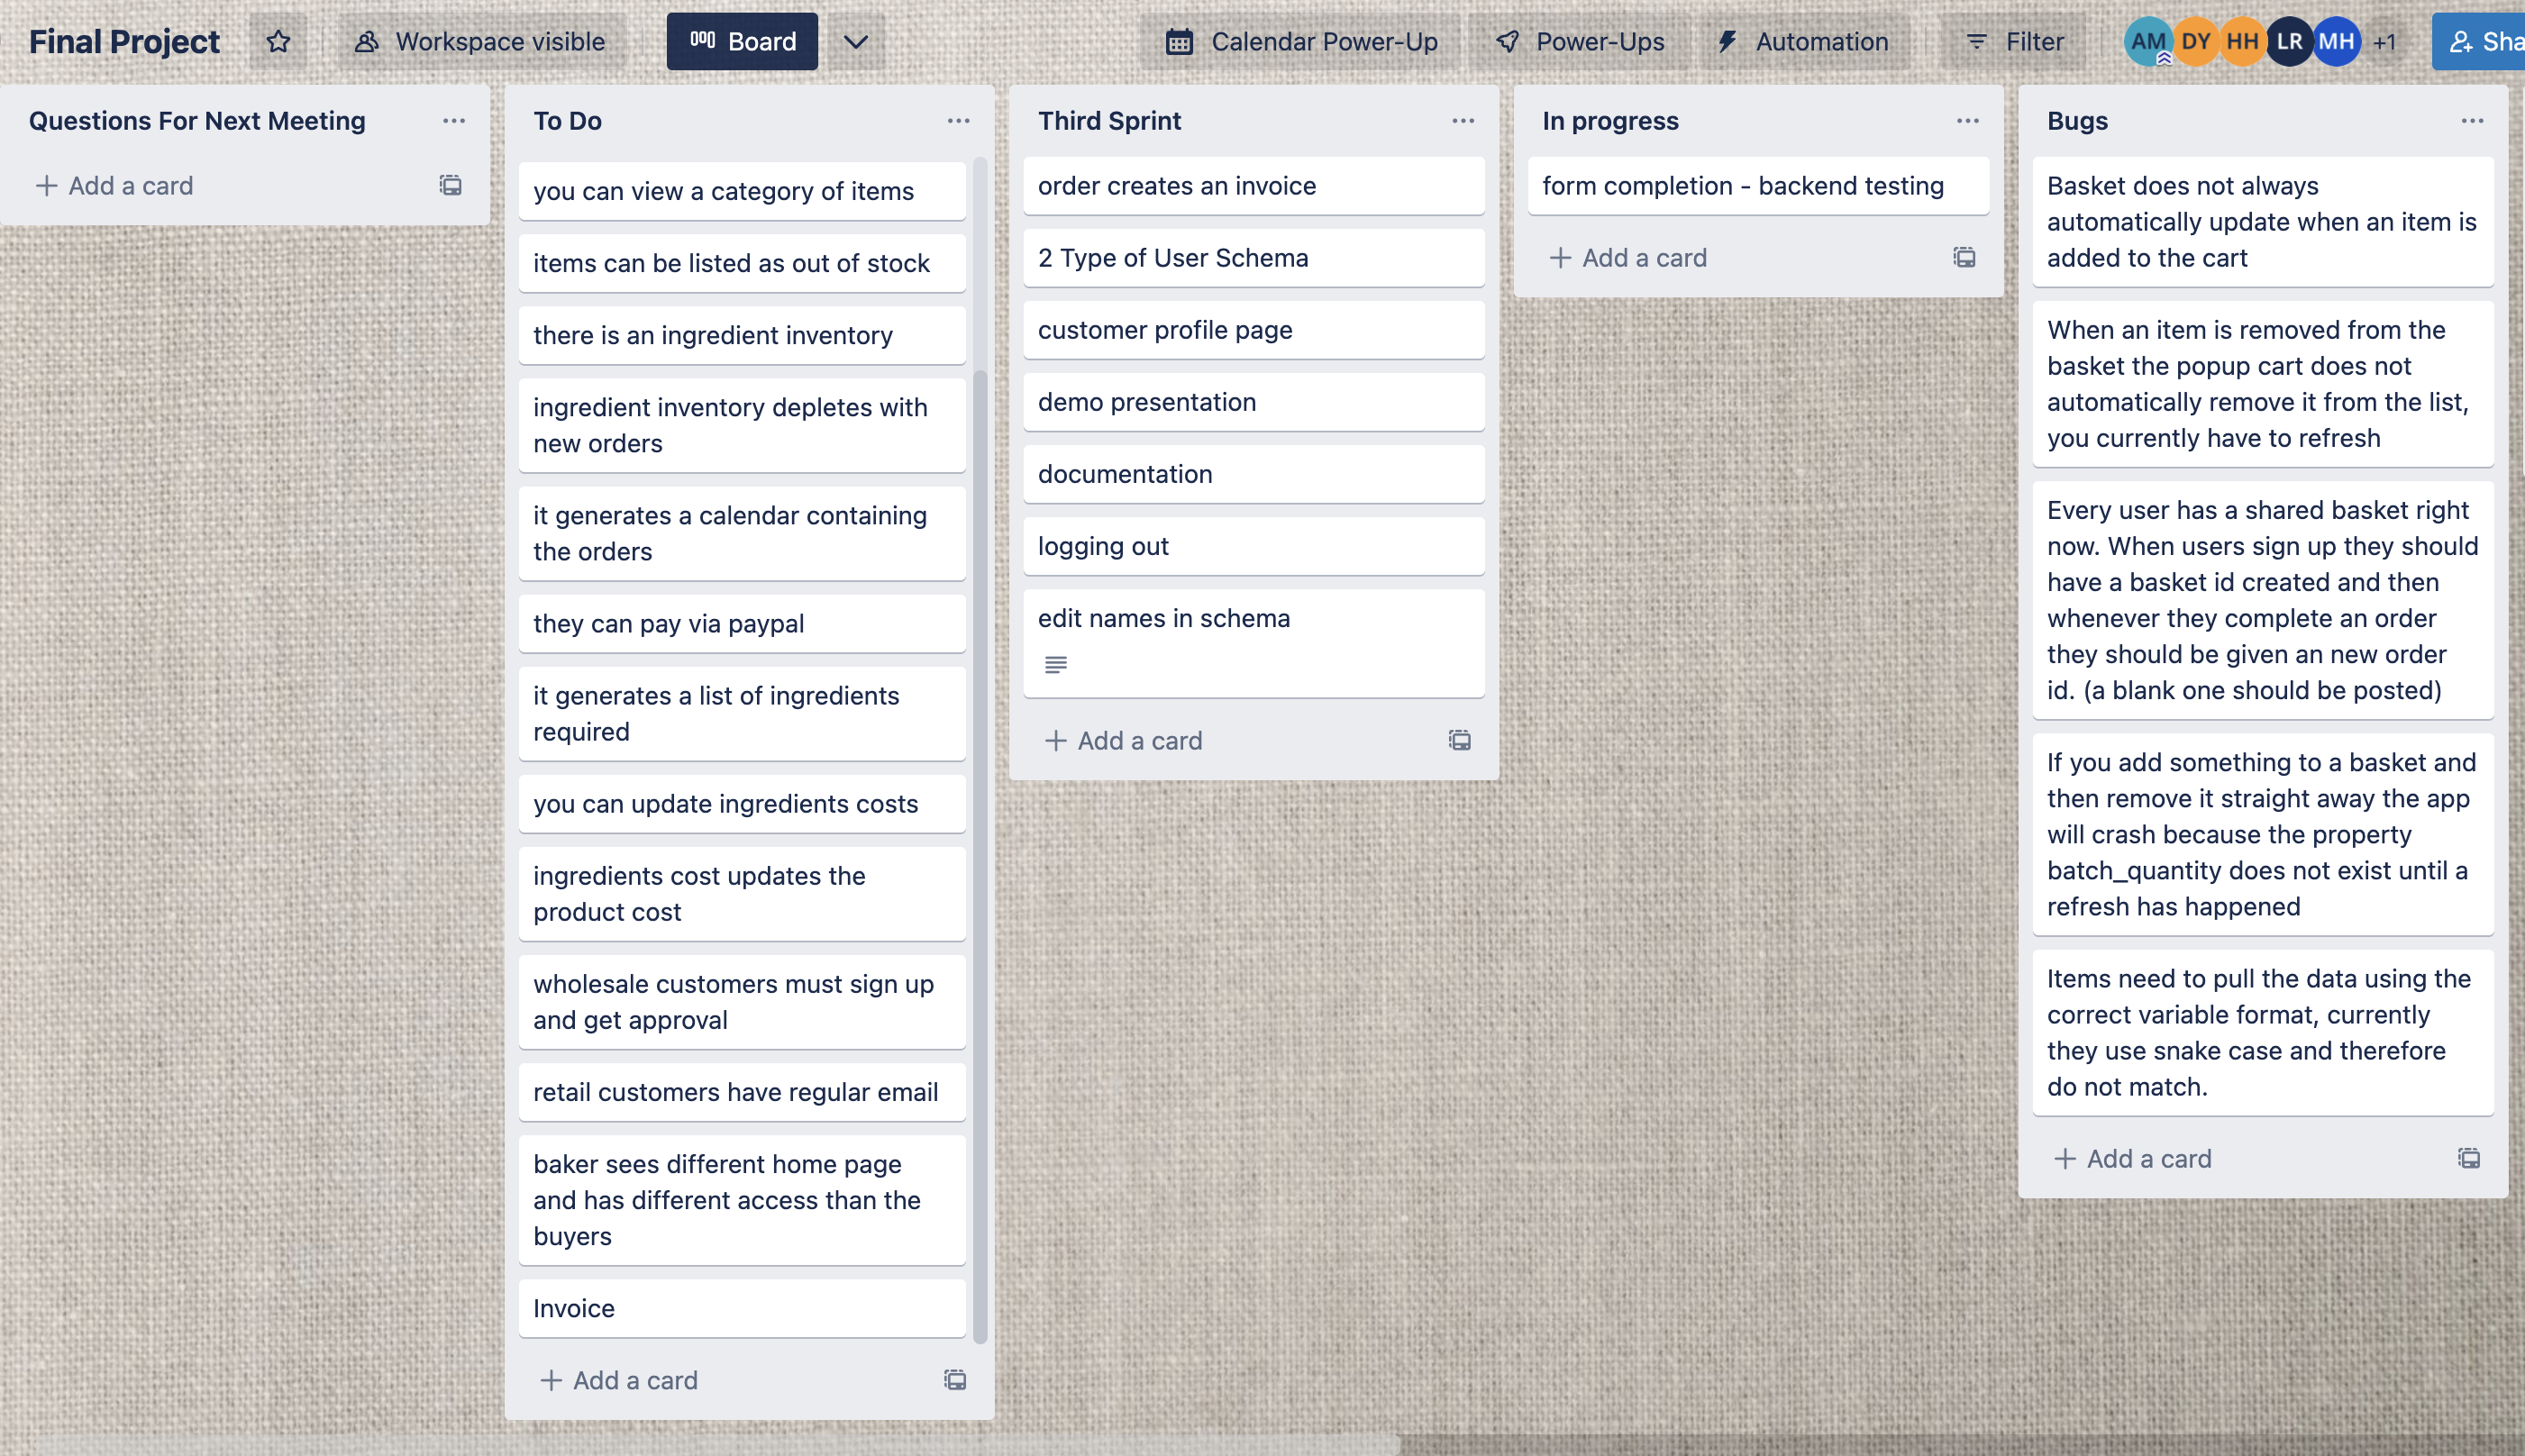Screen dimensions: 2525x1456
Task: Open the order creates an invoice card
Action: [1254, 186]
